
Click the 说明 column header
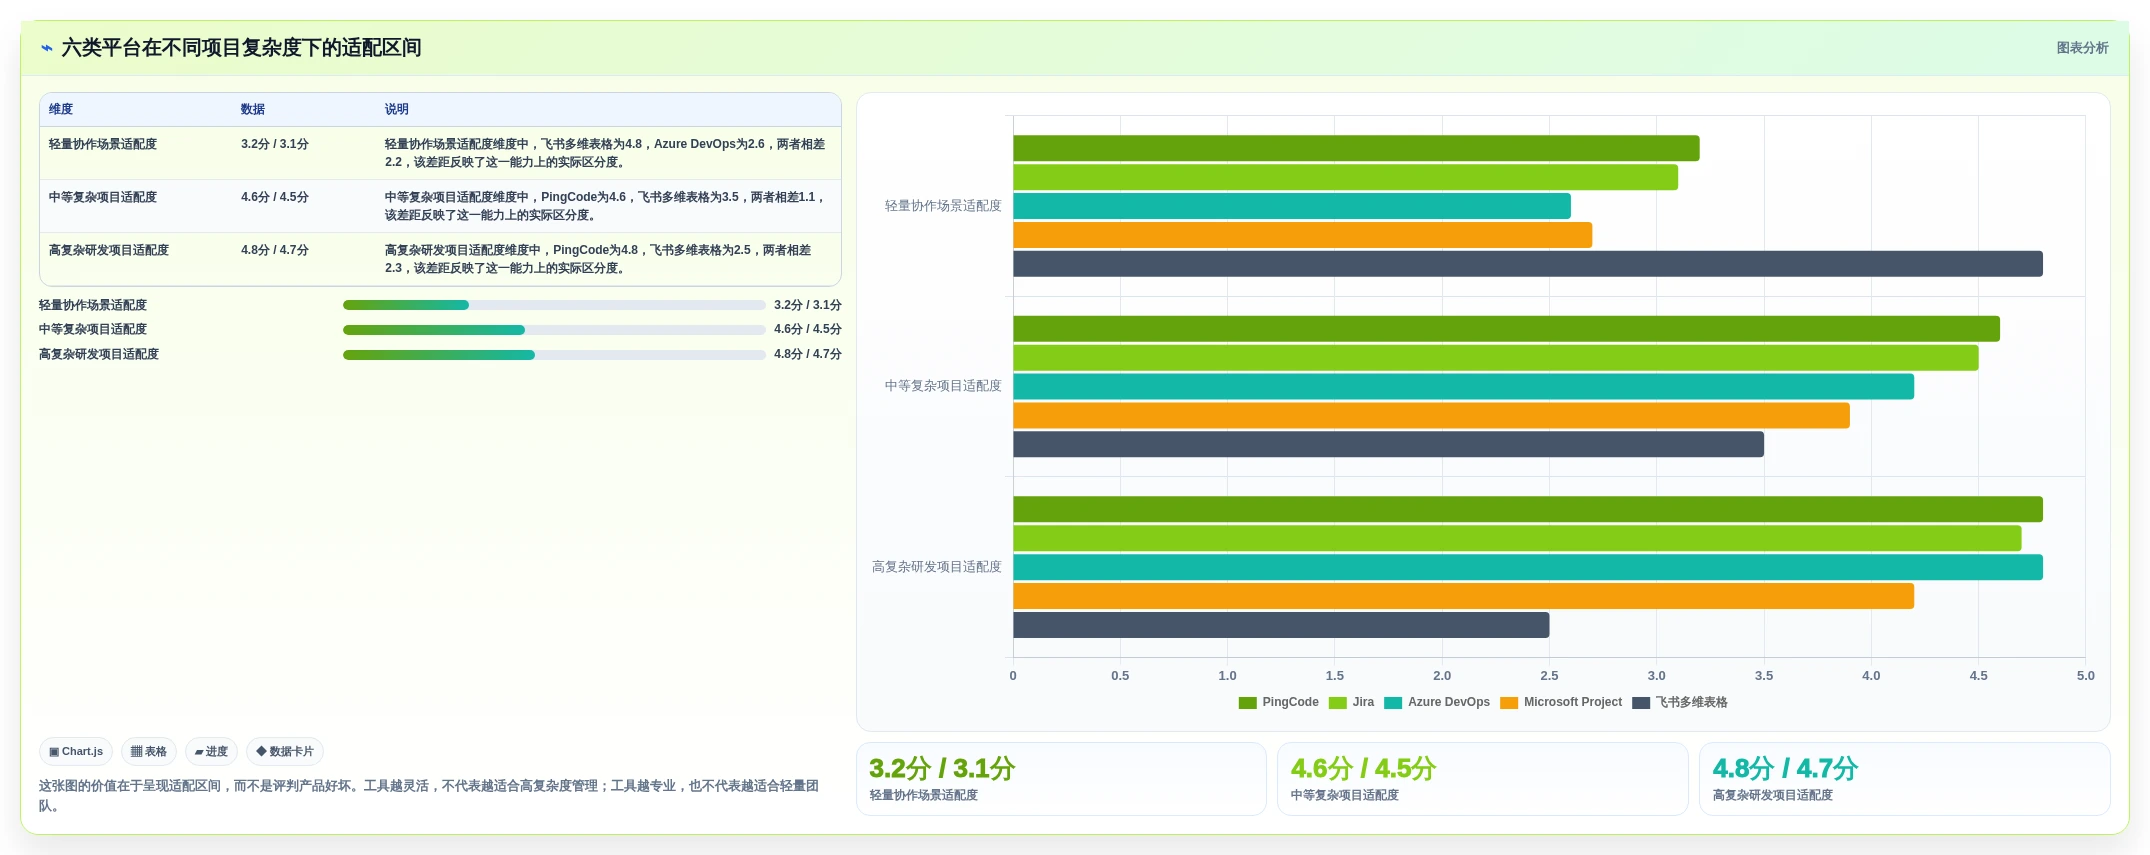click(397, 109)
